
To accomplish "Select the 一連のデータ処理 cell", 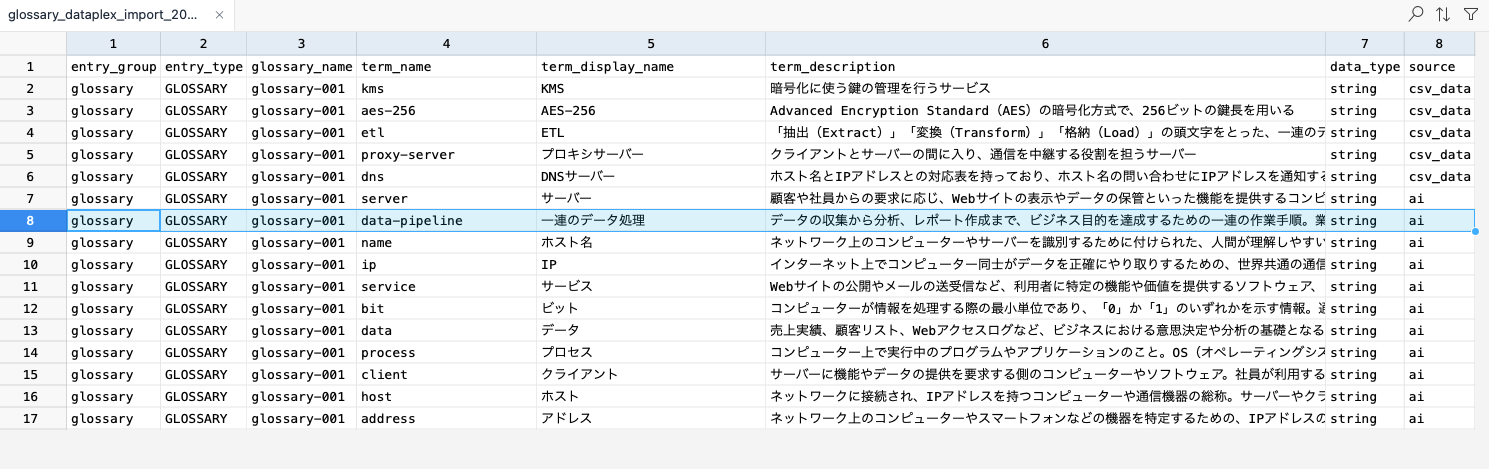I will 651,221.
